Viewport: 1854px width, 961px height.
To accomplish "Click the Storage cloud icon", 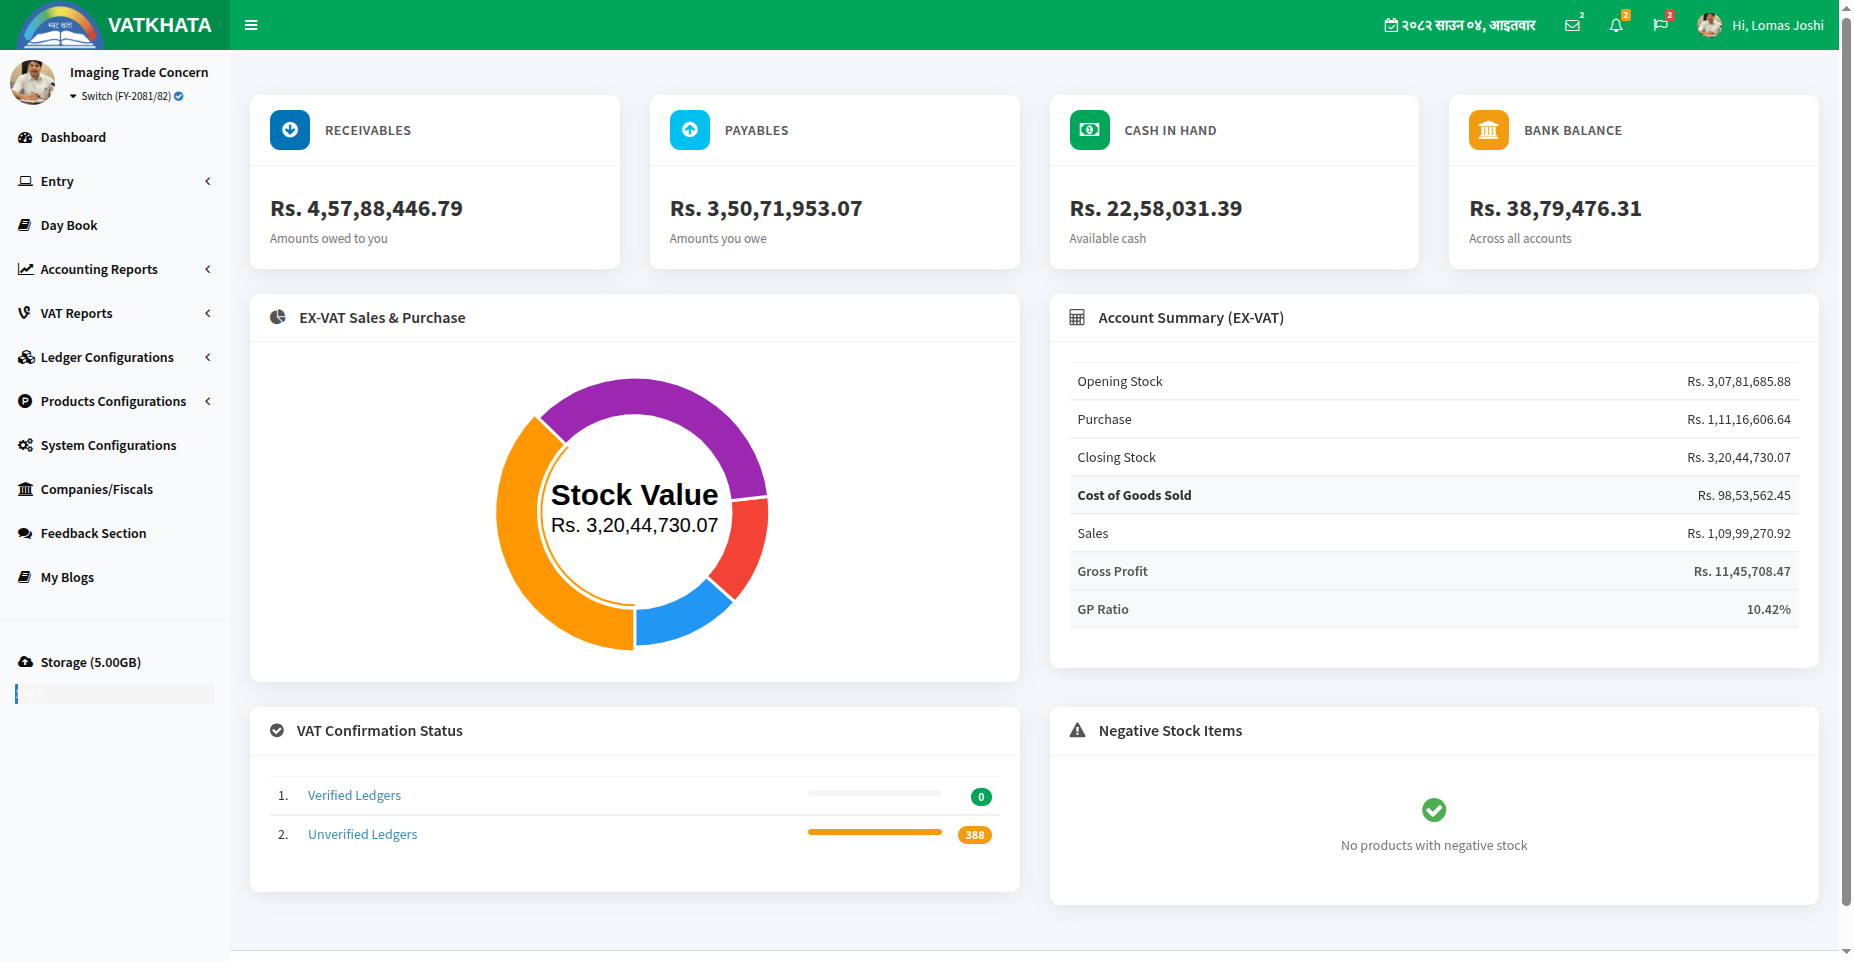I will click(x=24, y=661).
